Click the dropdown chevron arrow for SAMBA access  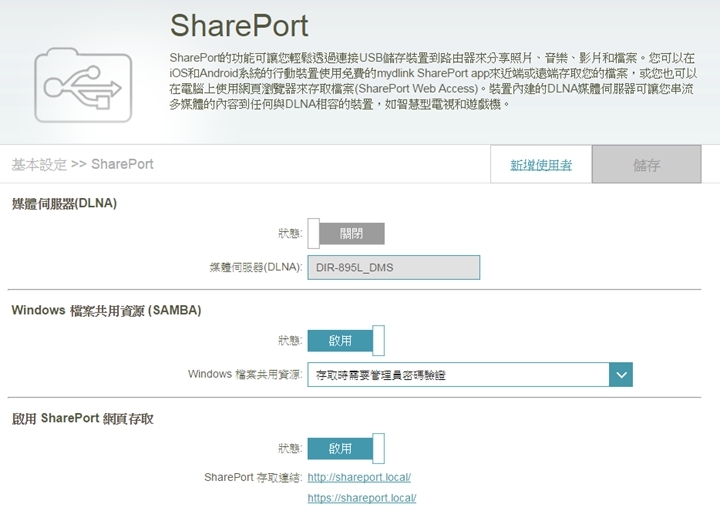(x=621, y=375)
